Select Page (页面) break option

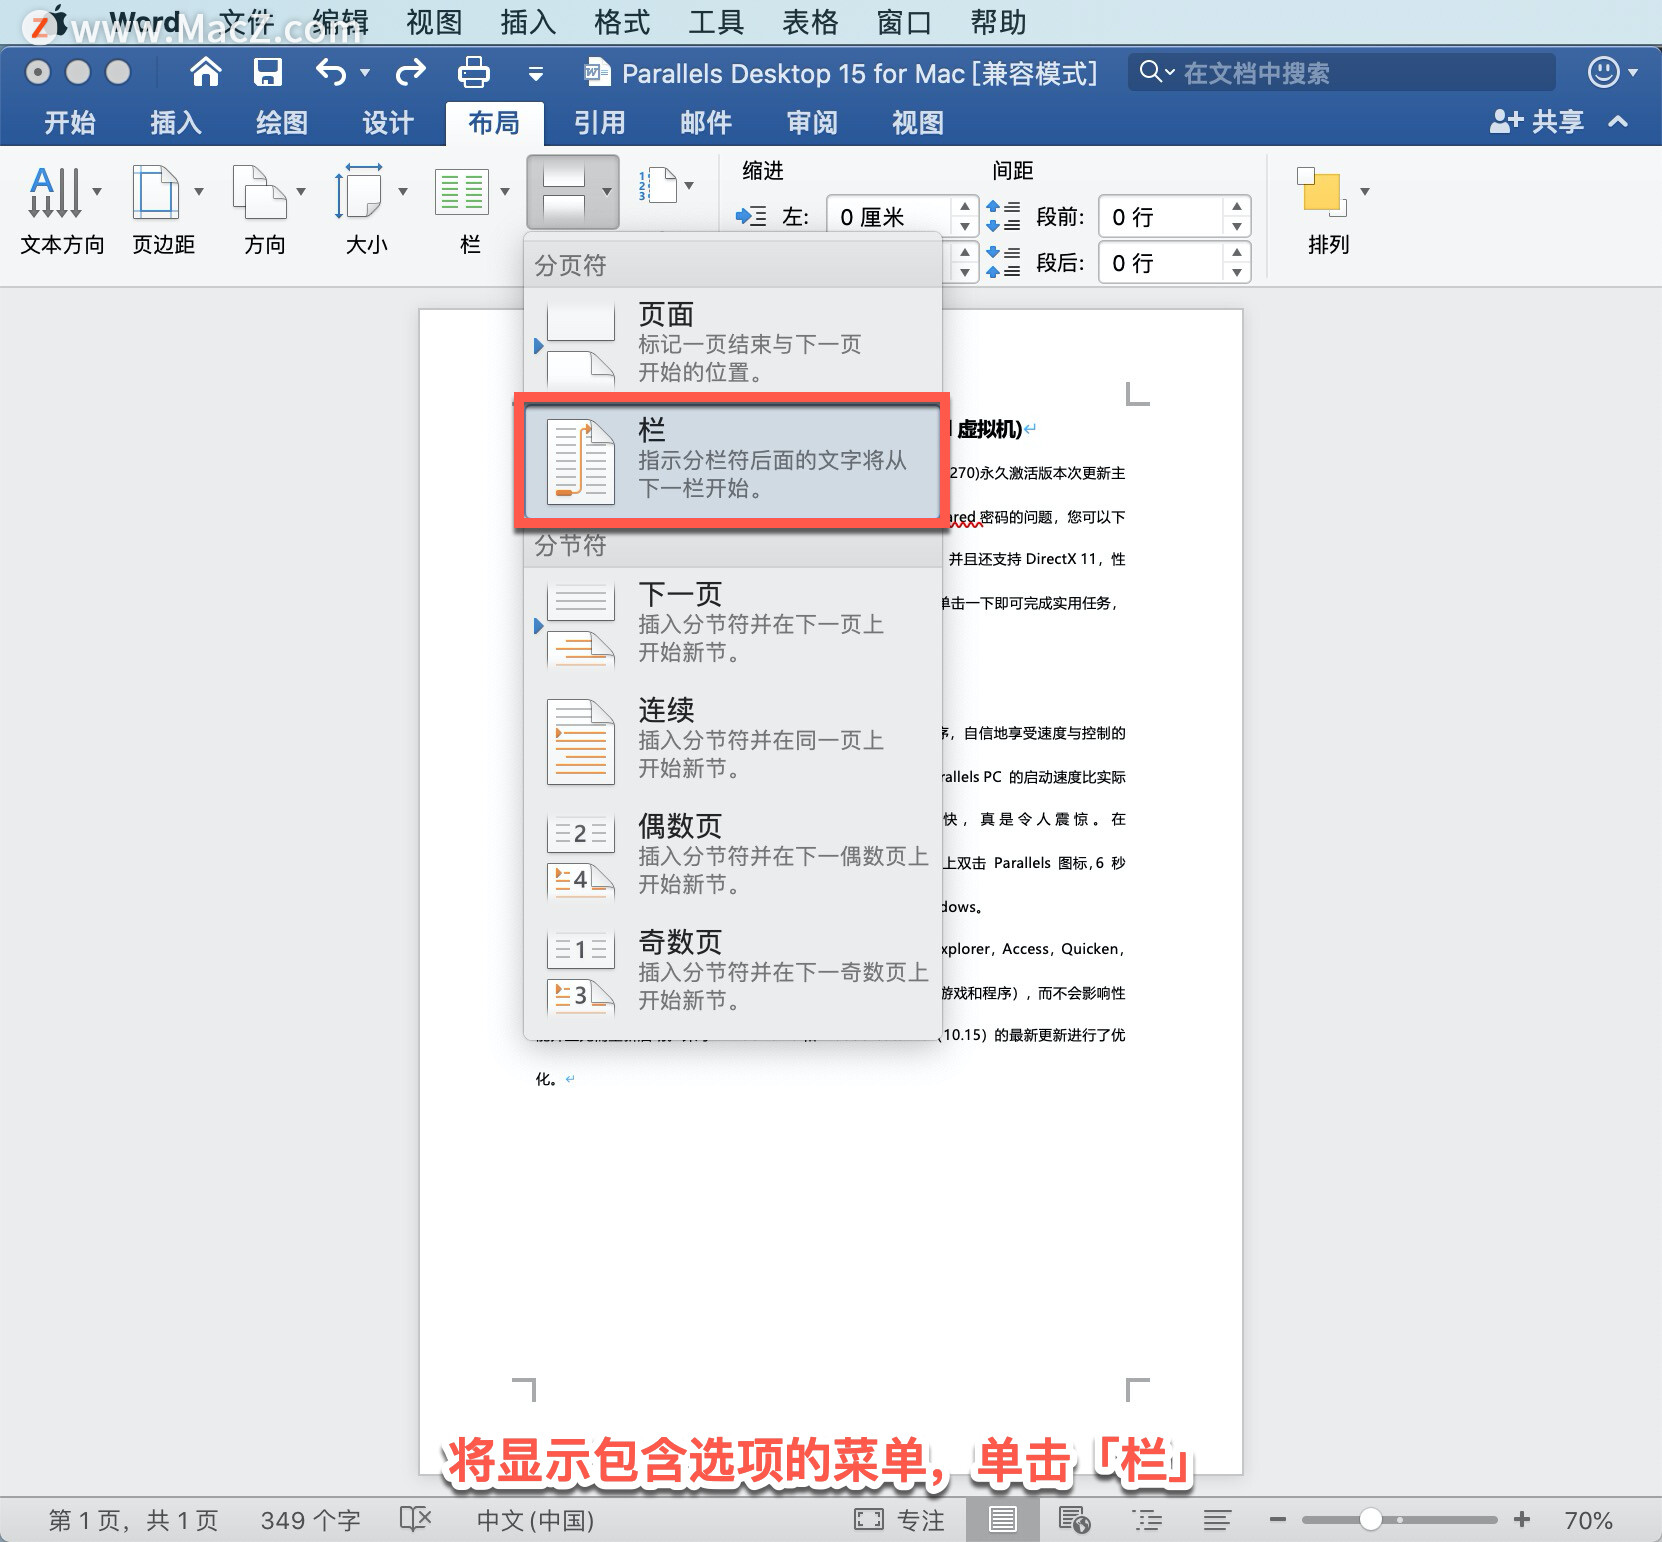point(733,343)
